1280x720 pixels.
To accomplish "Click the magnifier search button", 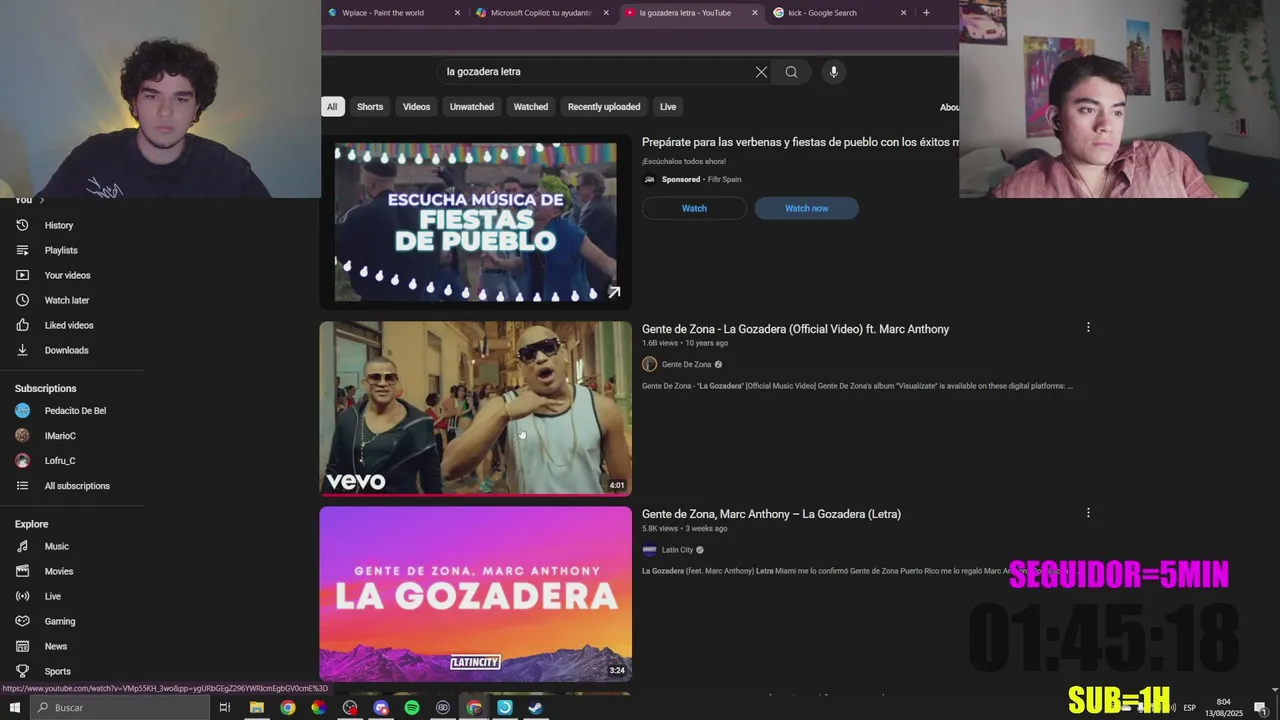I will (791, 72).
